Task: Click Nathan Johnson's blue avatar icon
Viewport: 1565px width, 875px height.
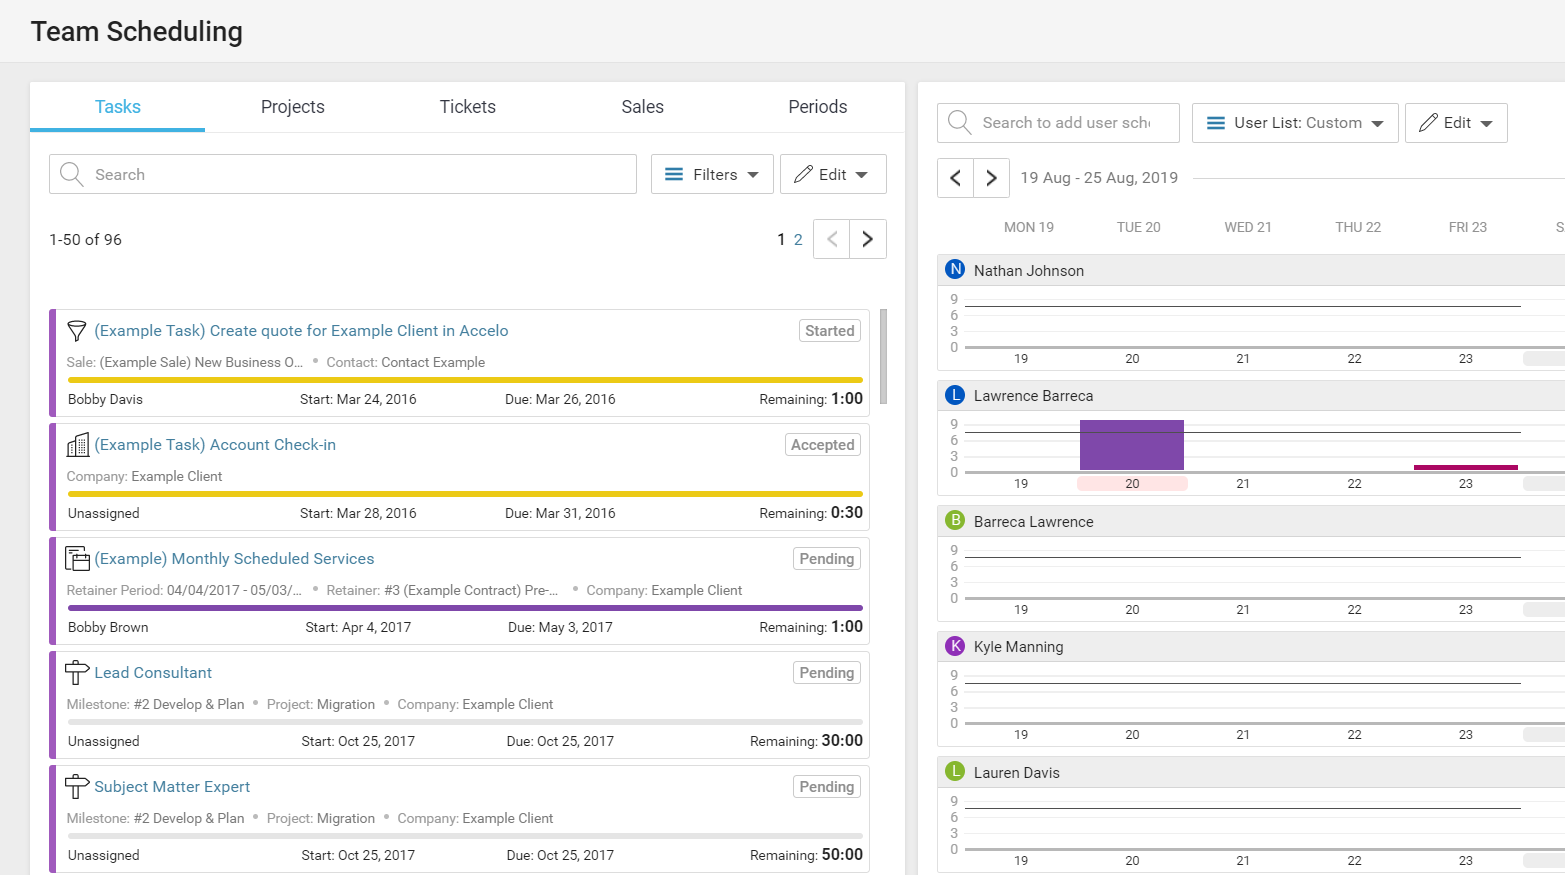Action: (955, 270)
